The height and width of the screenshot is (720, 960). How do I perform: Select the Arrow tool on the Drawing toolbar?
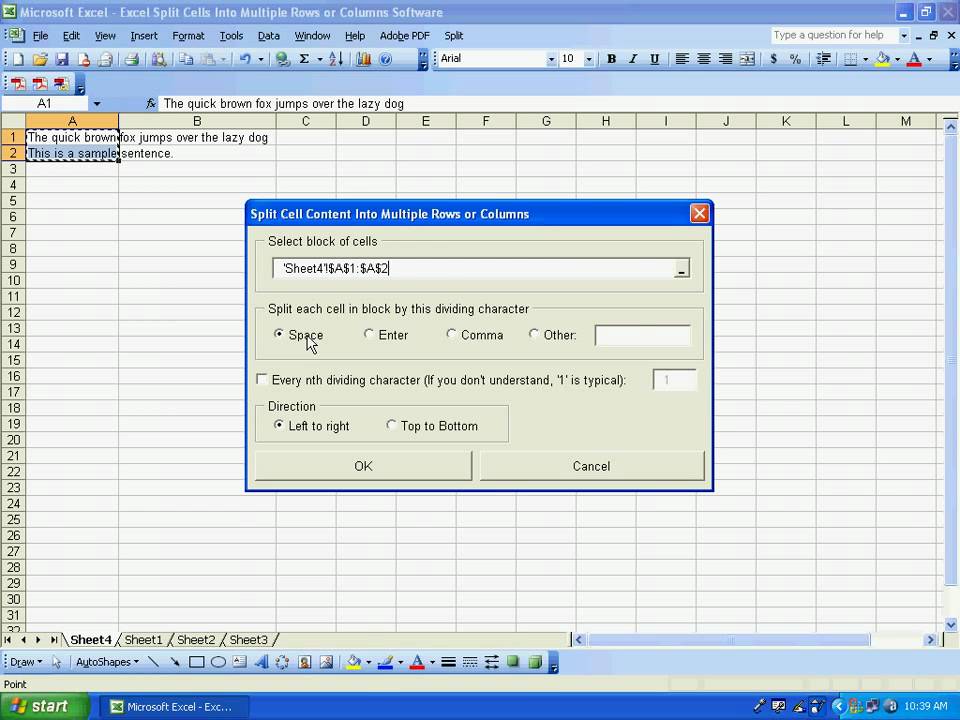pyautogui.click(x=174, y=662)
